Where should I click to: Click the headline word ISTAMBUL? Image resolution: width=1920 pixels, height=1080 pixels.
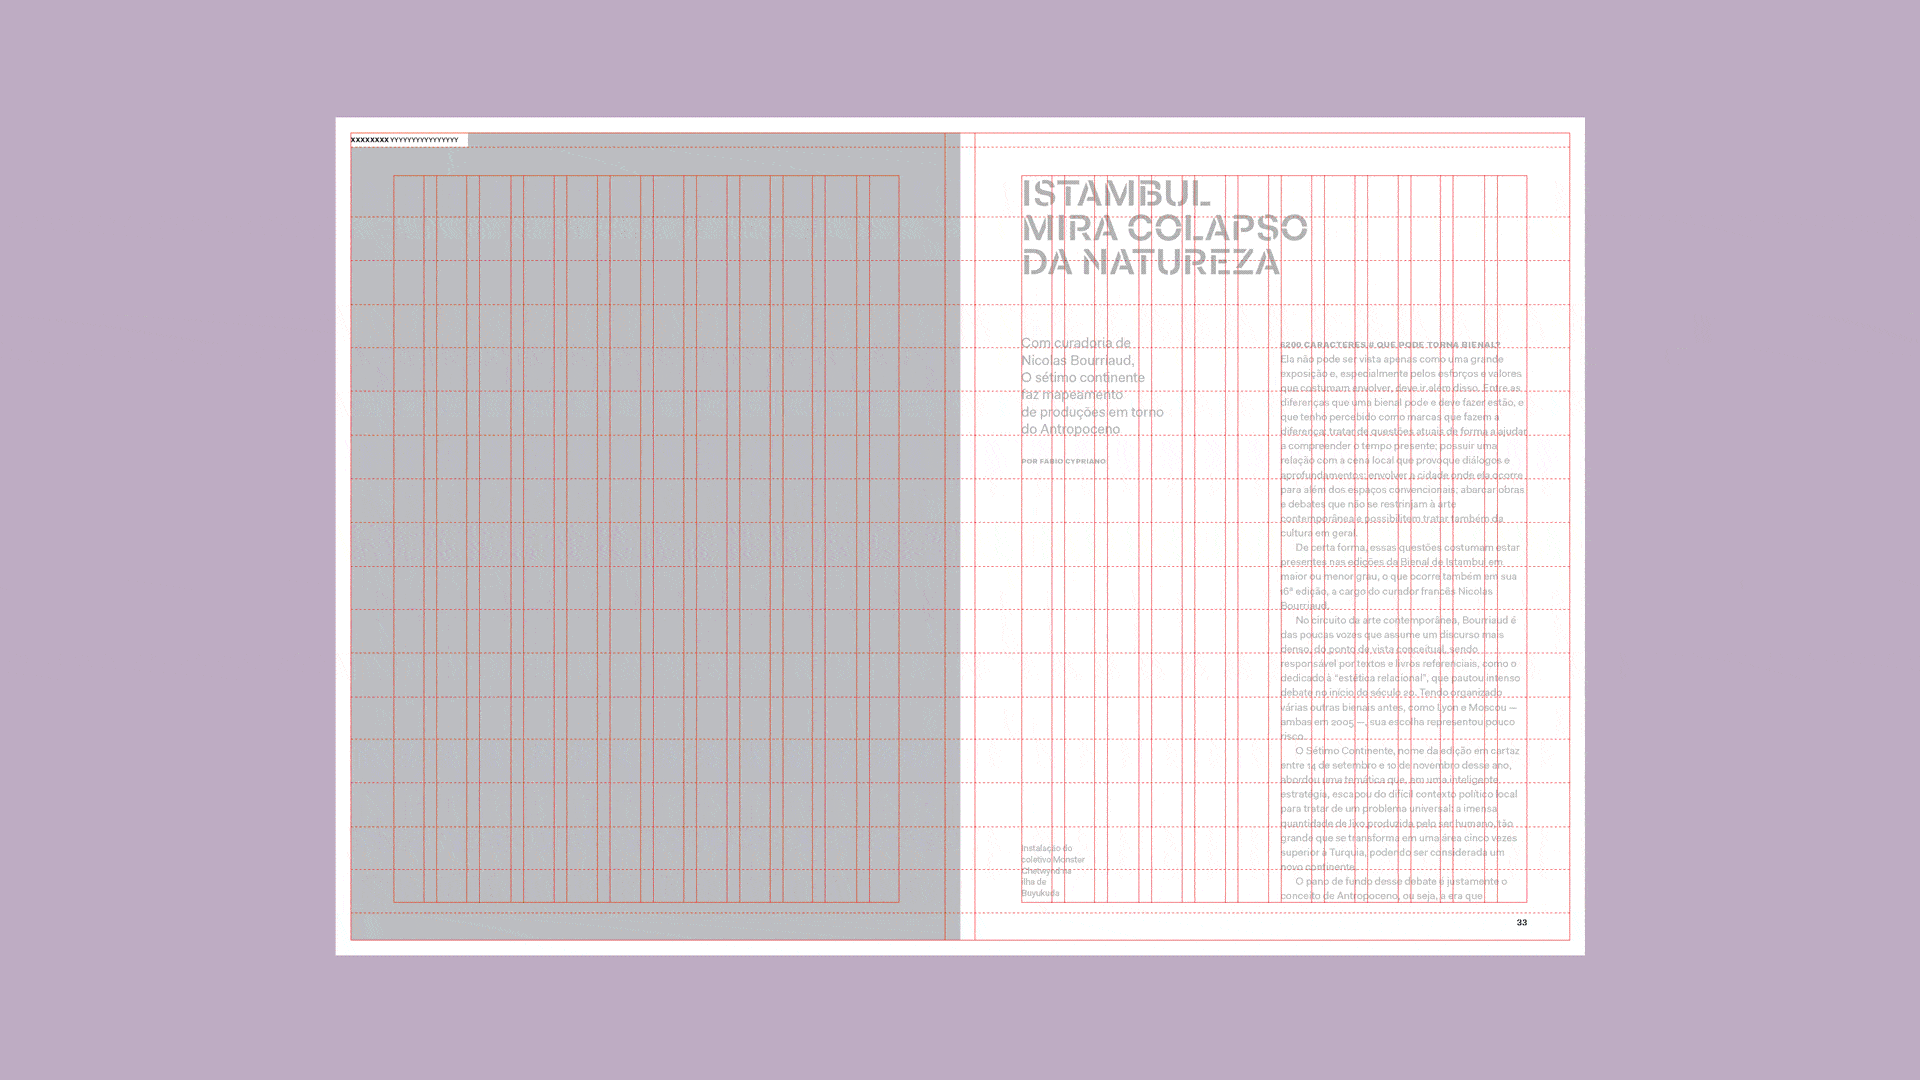tap(1115, 193)
